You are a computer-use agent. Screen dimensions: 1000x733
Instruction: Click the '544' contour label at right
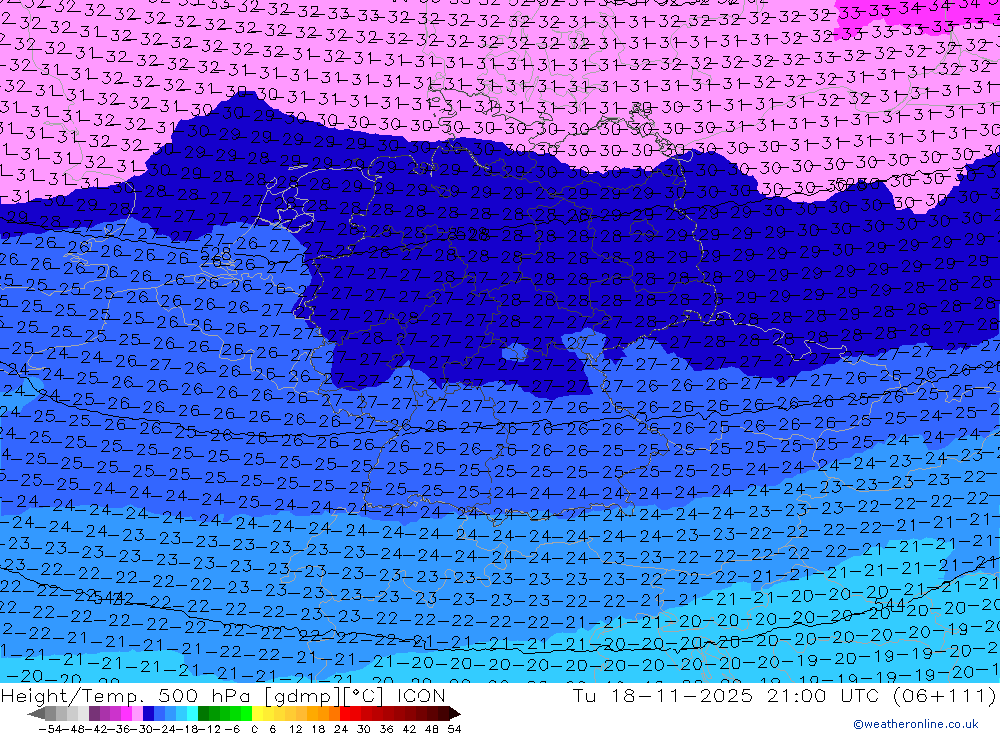[890, 603]
